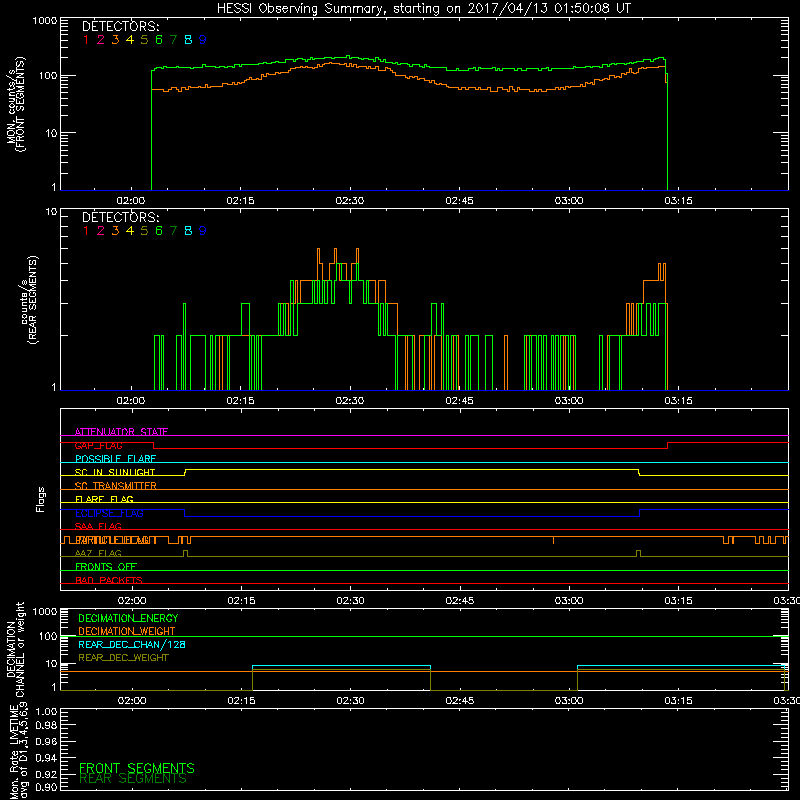Click the POSSIBLE_FLARE flag label
Viewport: 800px width, 800px height.
click(x=115, y=459)
